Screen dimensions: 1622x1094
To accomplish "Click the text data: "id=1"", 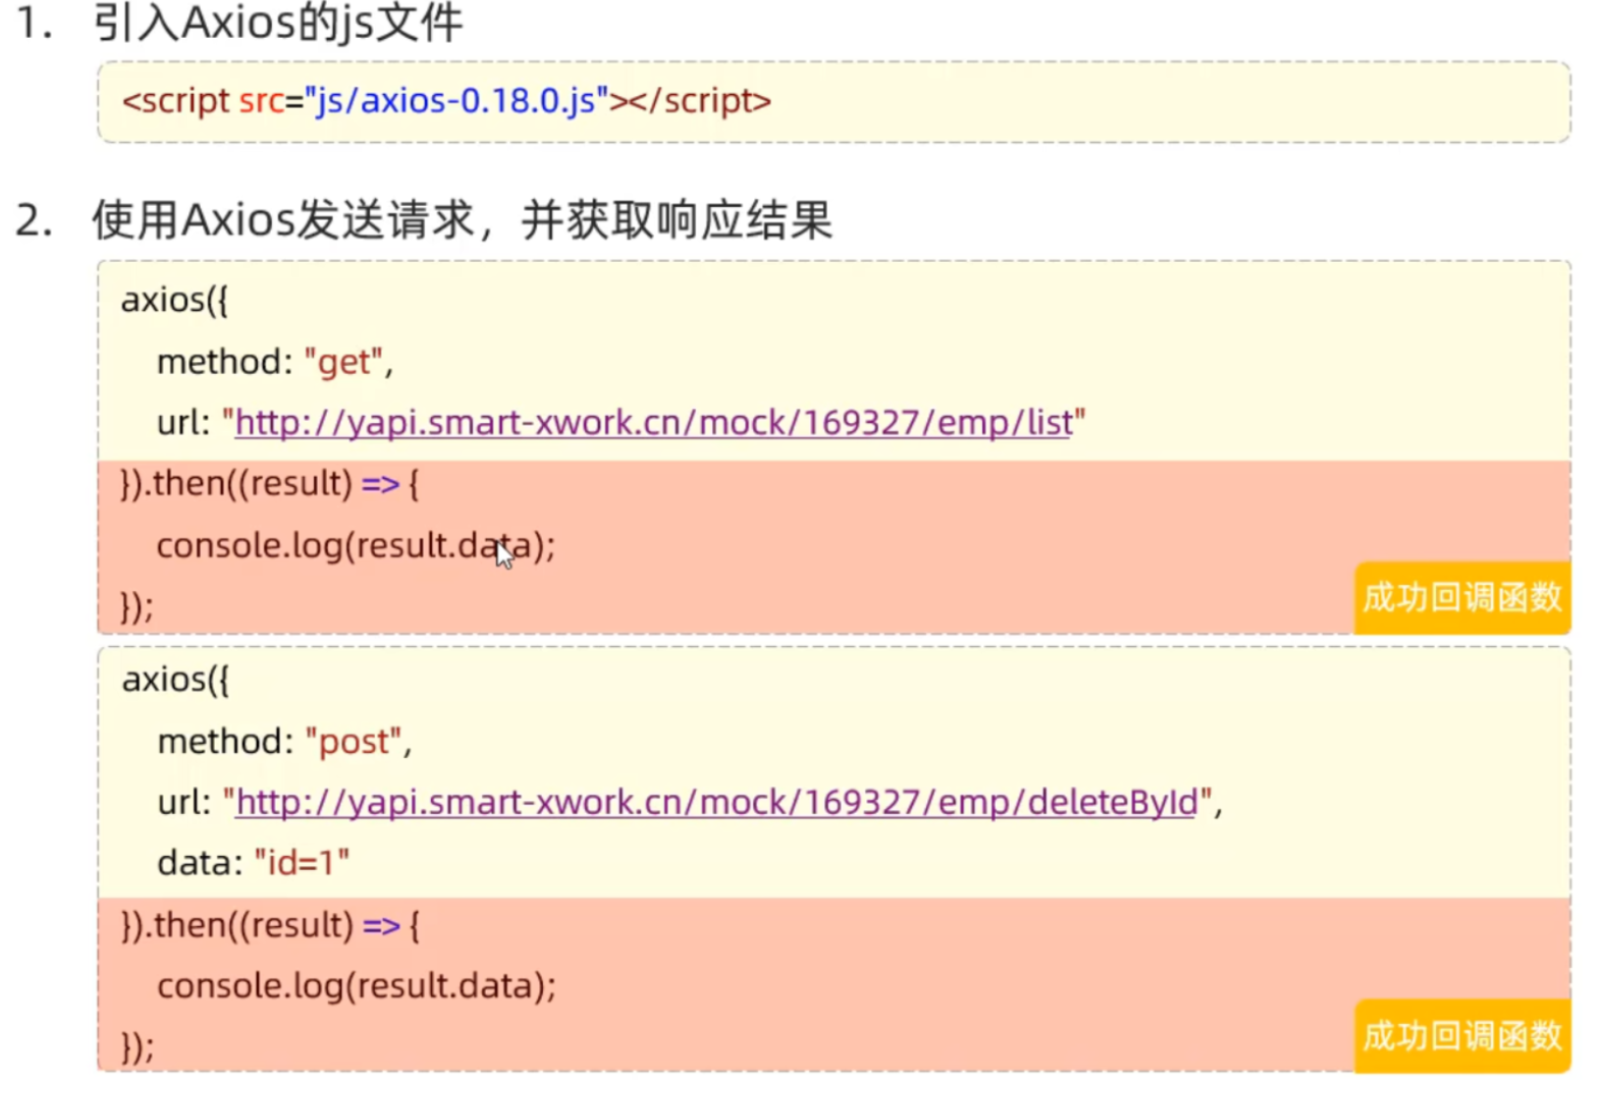I will tap(253, 863).
